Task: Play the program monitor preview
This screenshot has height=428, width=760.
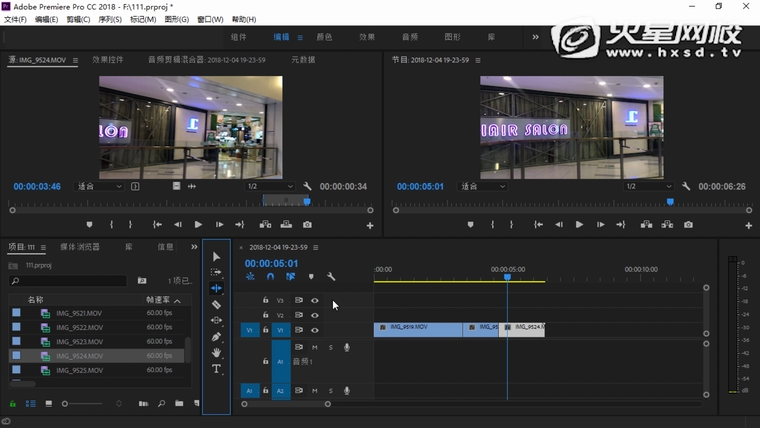Action: [579, 225]
